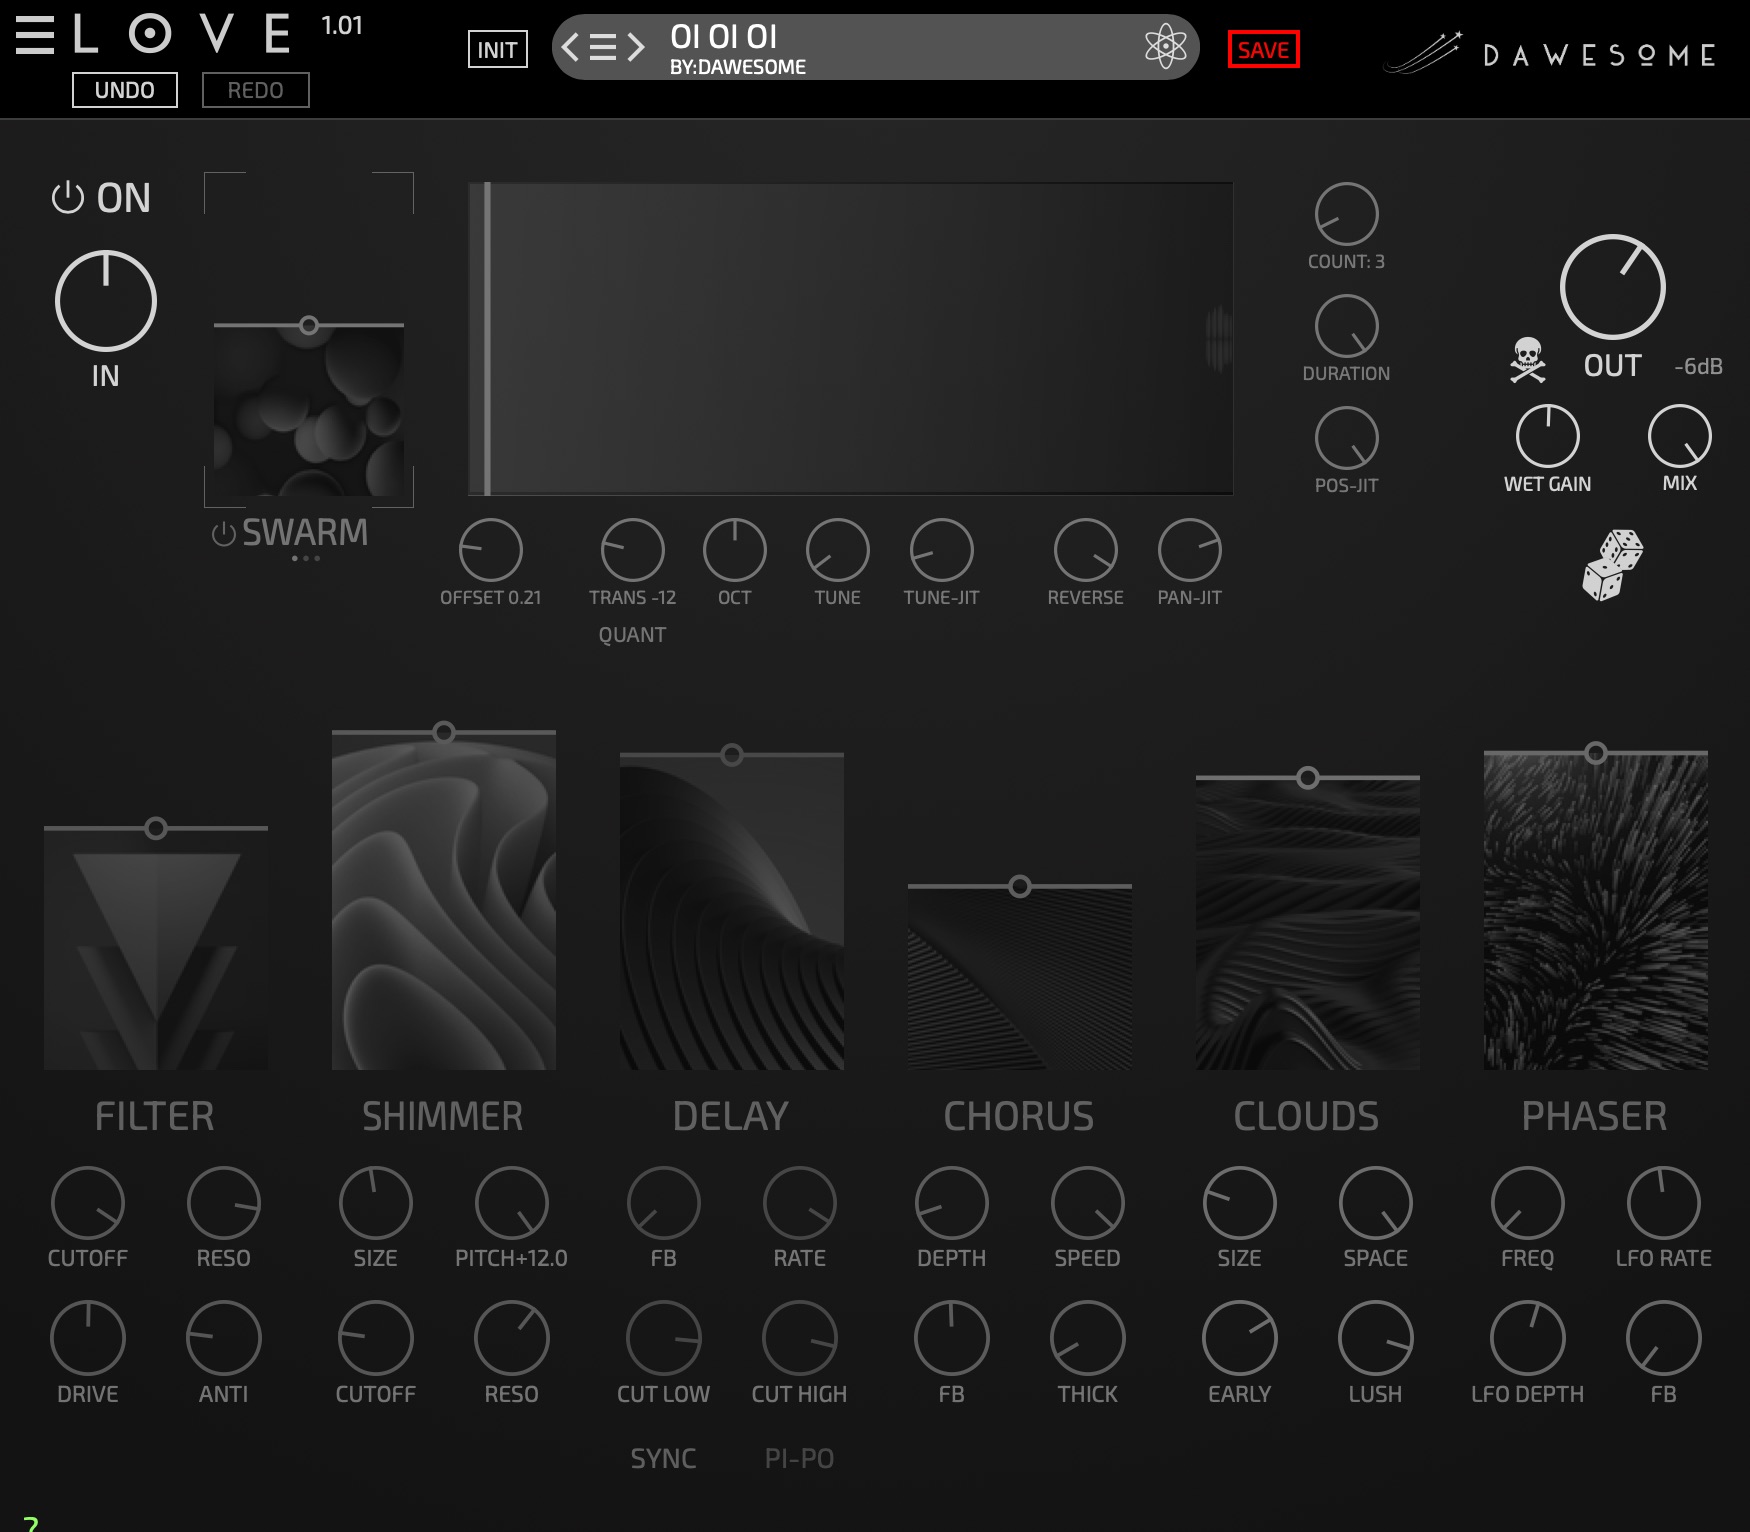Click the skull and crossbones icon
The height and width of the screenshot is (1532, 1750).
(1527, 360)
